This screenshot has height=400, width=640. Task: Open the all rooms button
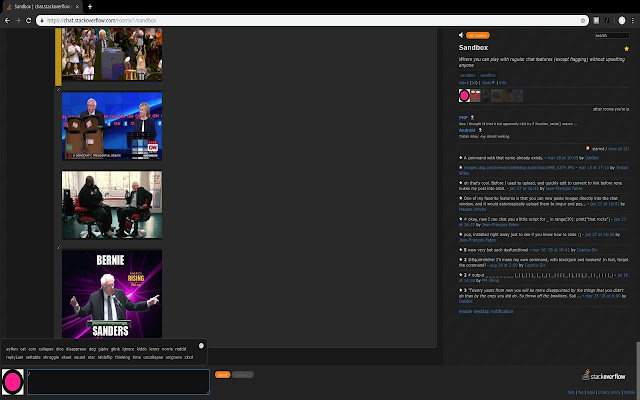tap(478, 36)
